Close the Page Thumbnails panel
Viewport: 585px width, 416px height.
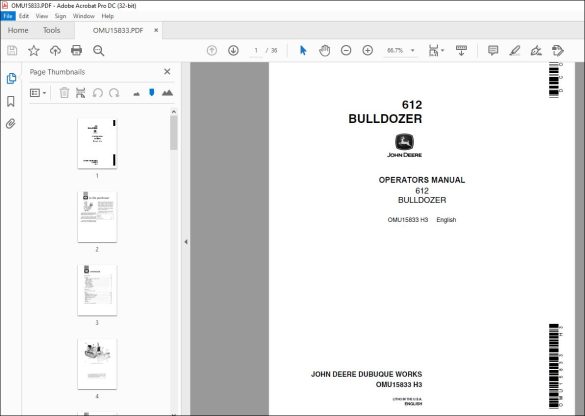click(x=167, y=72)
